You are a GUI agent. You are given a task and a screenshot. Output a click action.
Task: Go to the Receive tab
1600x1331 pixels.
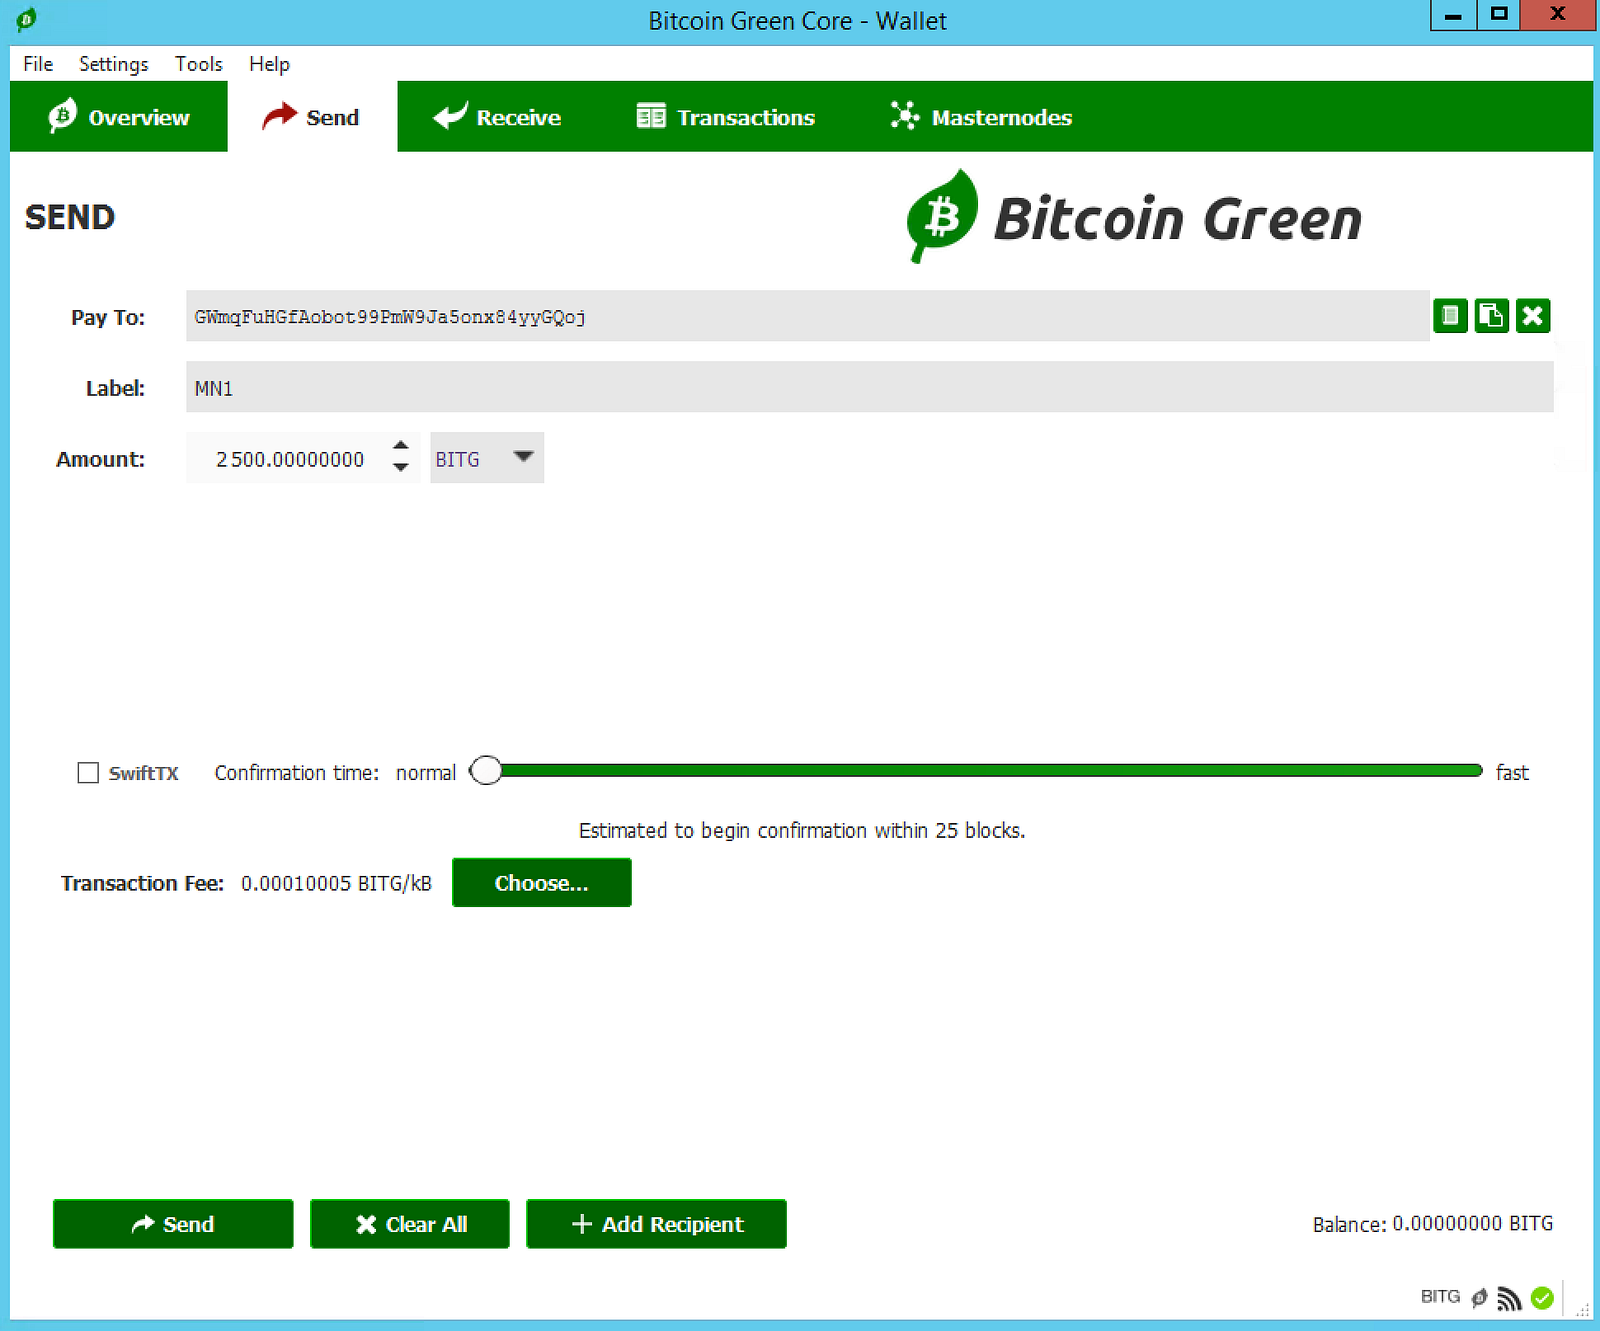point(497,117)
